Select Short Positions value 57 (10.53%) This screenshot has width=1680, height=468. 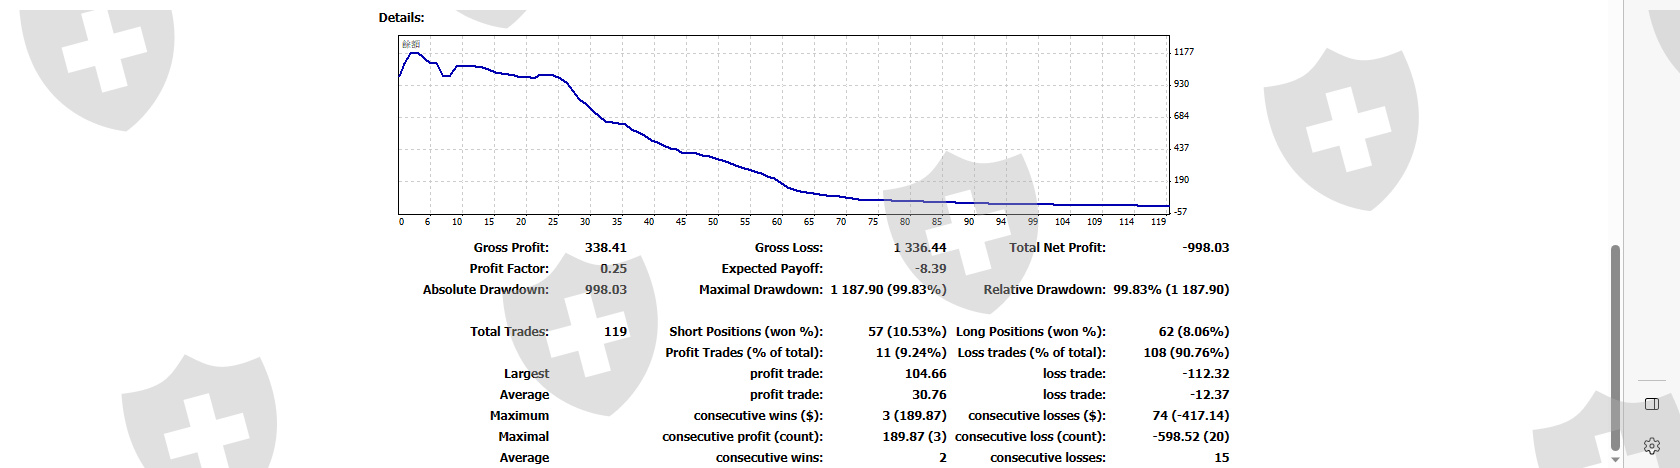(x=907, y=332)
